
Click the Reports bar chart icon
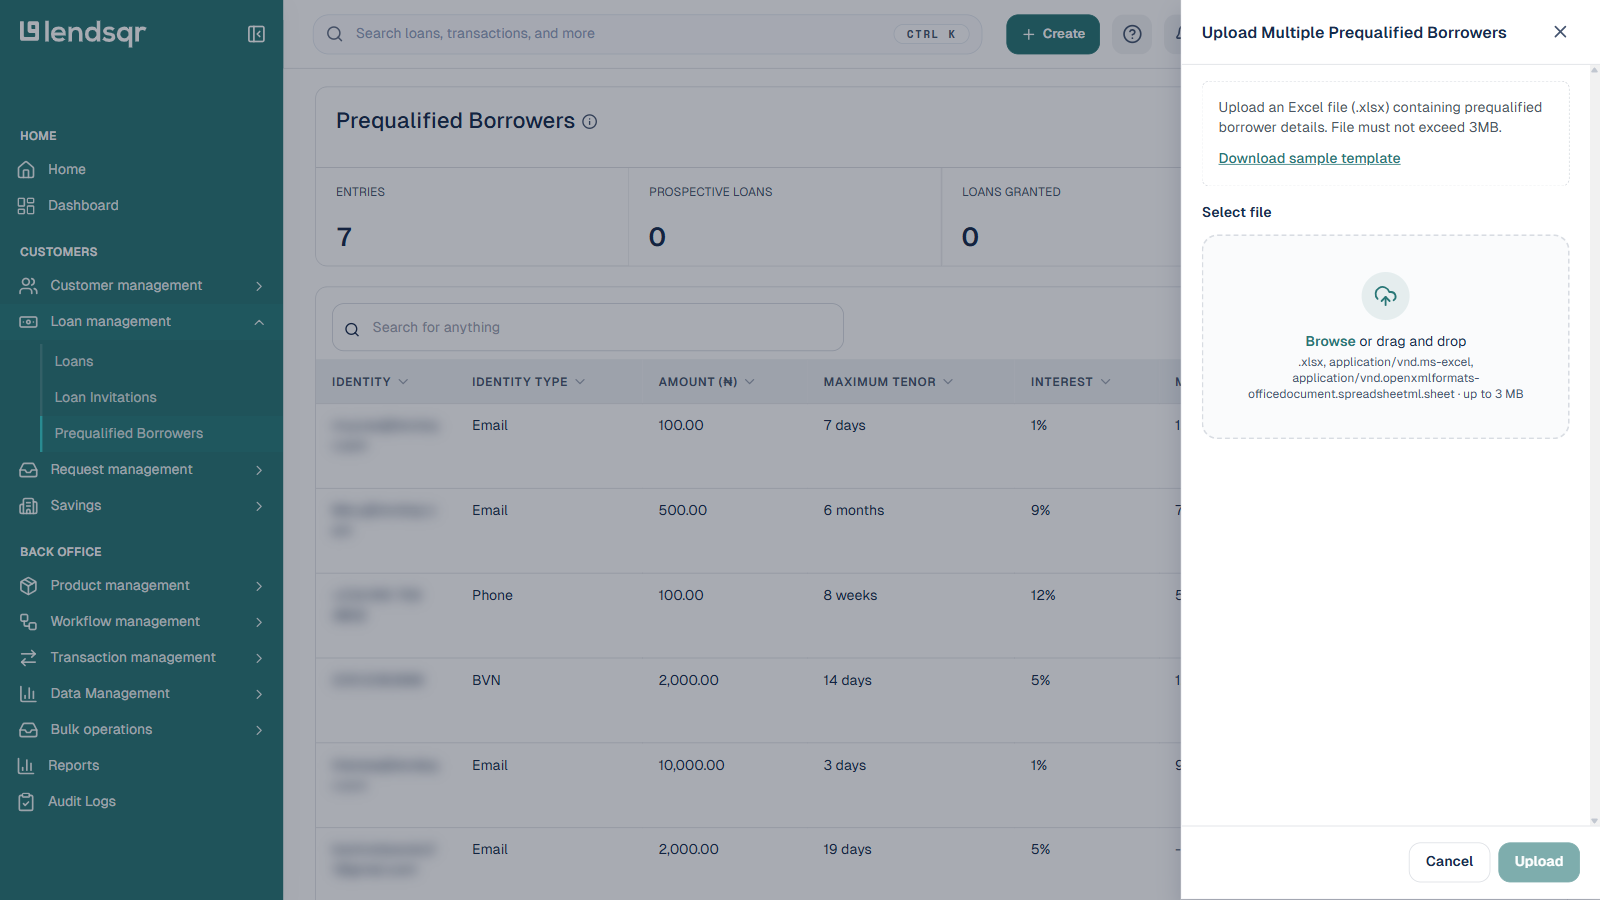[x=26, y=765]
